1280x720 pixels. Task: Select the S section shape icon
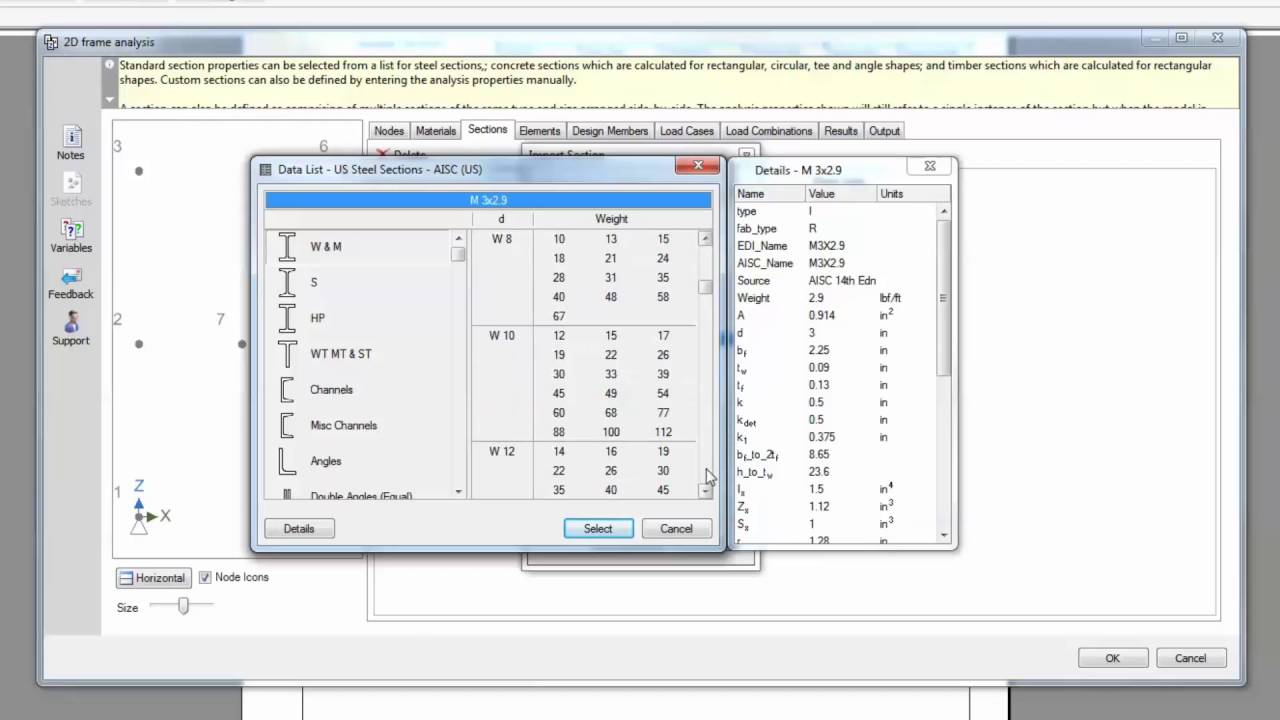[287, 282]
